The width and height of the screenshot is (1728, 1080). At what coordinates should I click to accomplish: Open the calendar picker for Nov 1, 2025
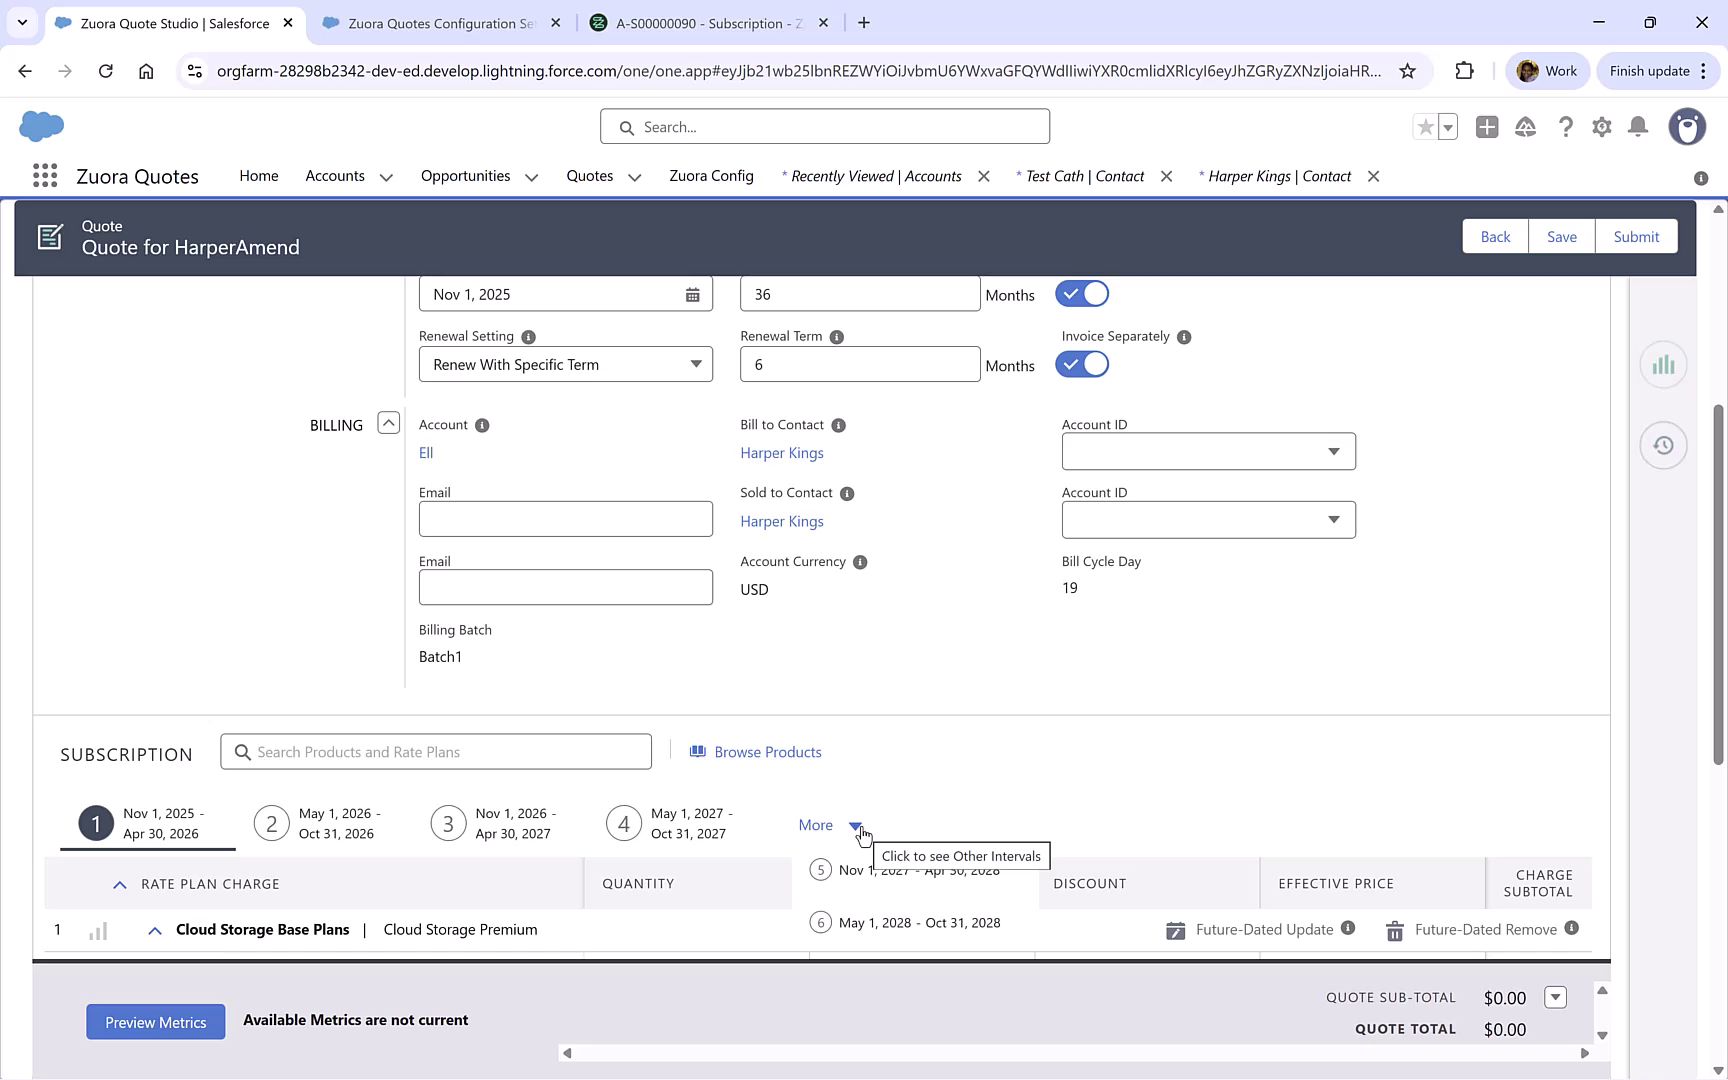point(692,293)
